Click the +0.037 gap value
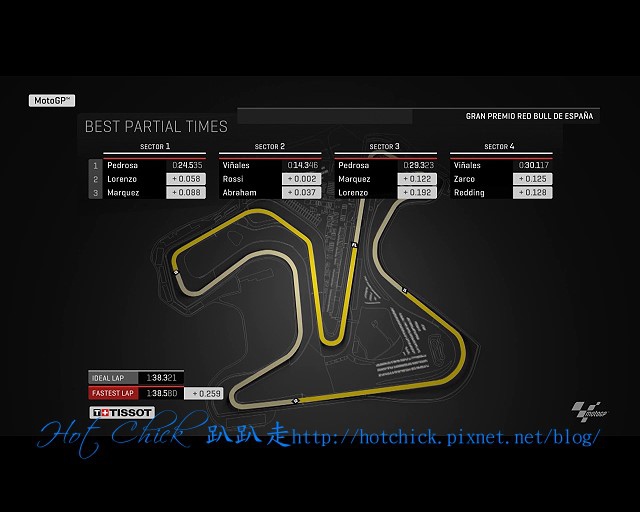 [x=302, y=193]
